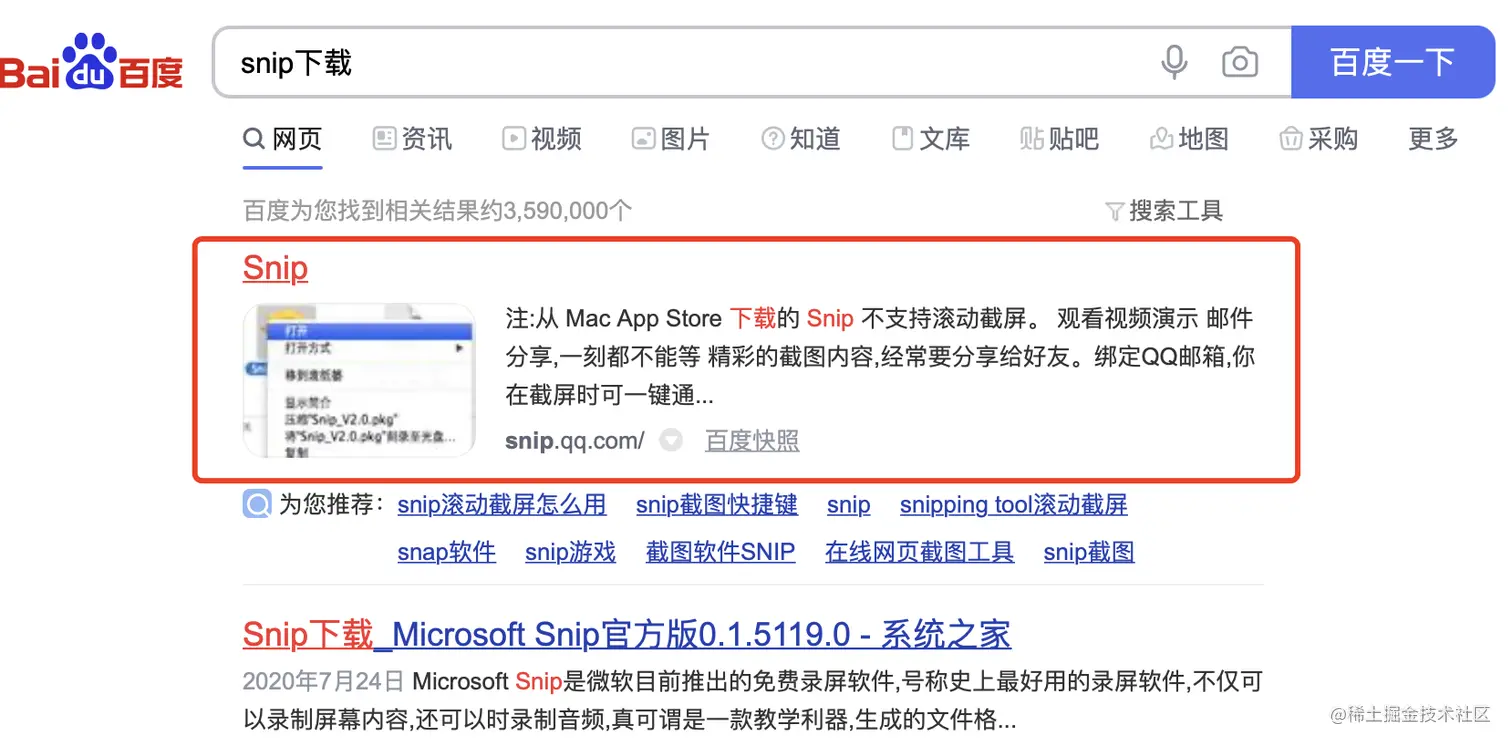Click the funnel icon beside 搜索工具

(x=1114, y=211)
